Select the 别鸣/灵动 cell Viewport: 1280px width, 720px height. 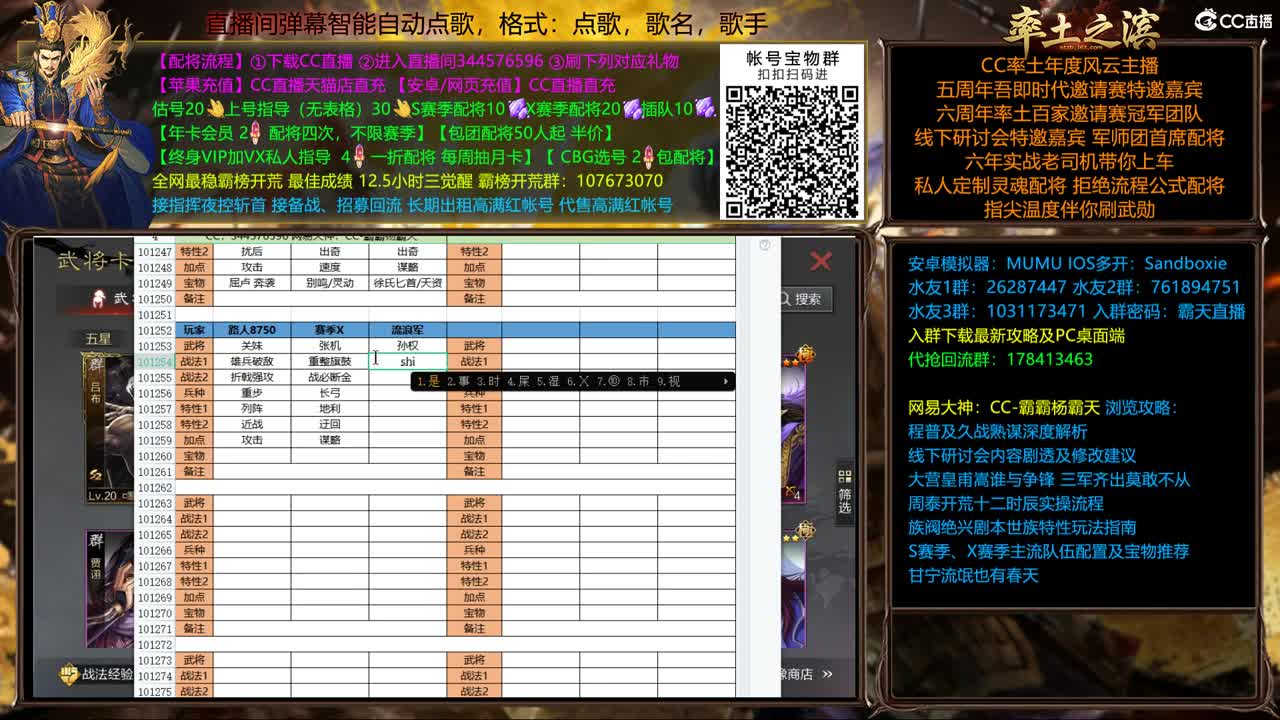click(x=330, y=283)
